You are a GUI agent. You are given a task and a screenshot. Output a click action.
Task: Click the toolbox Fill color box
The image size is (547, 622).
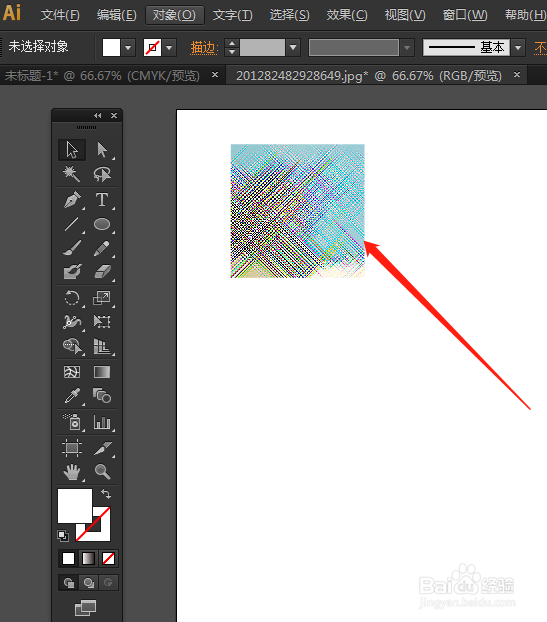click(x=75, y=506)
